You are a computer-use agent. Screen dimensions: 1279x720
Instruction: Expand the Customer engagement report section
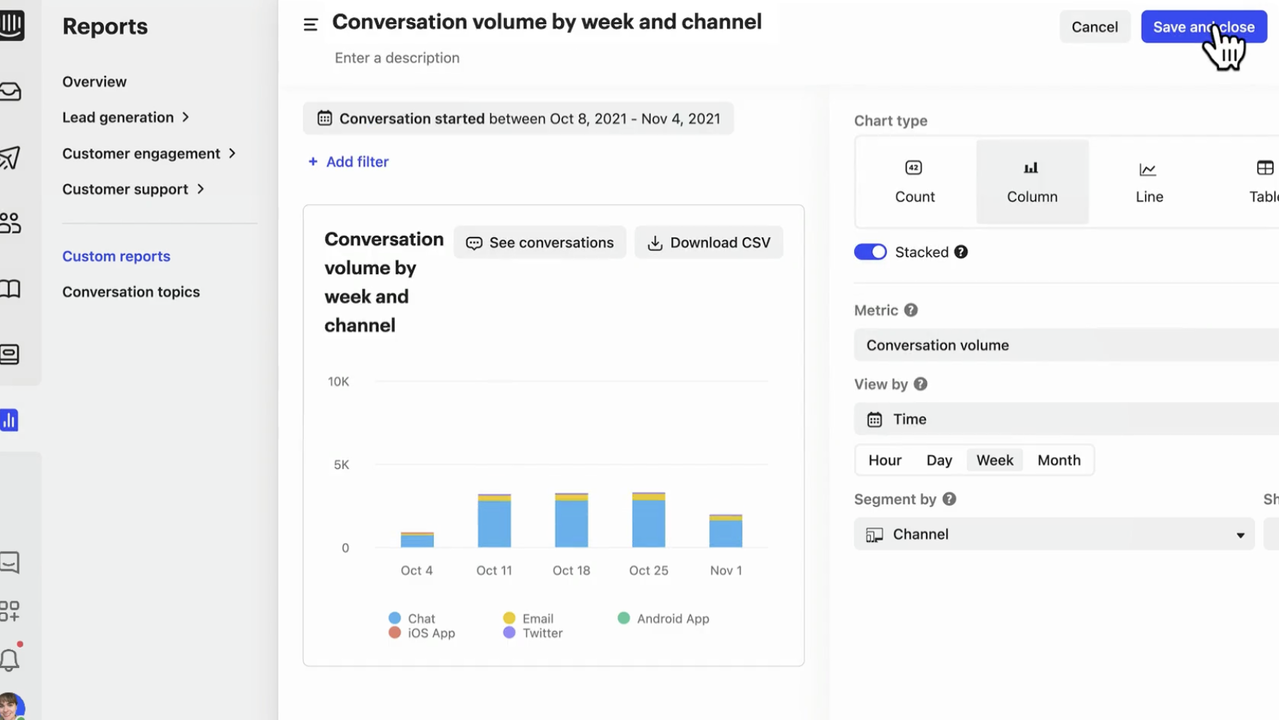[141, 153]
